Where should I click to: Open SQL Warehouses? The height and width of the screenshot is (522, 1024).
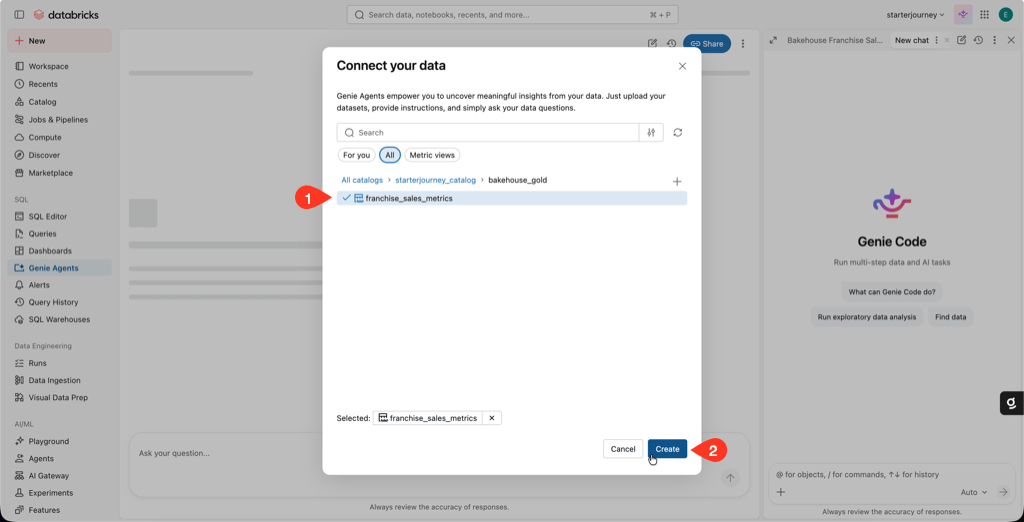pos(59,319)
